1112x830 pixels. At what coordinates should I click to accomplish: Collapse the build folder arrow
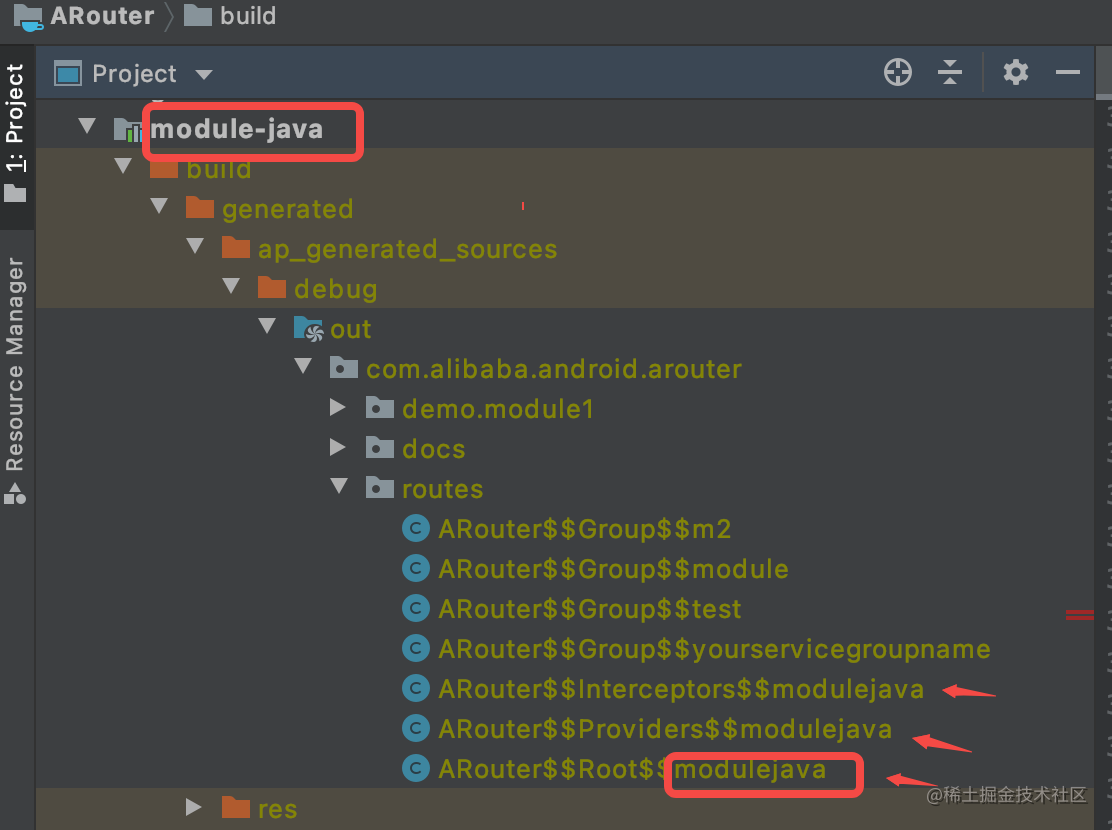tap(123, 166)
